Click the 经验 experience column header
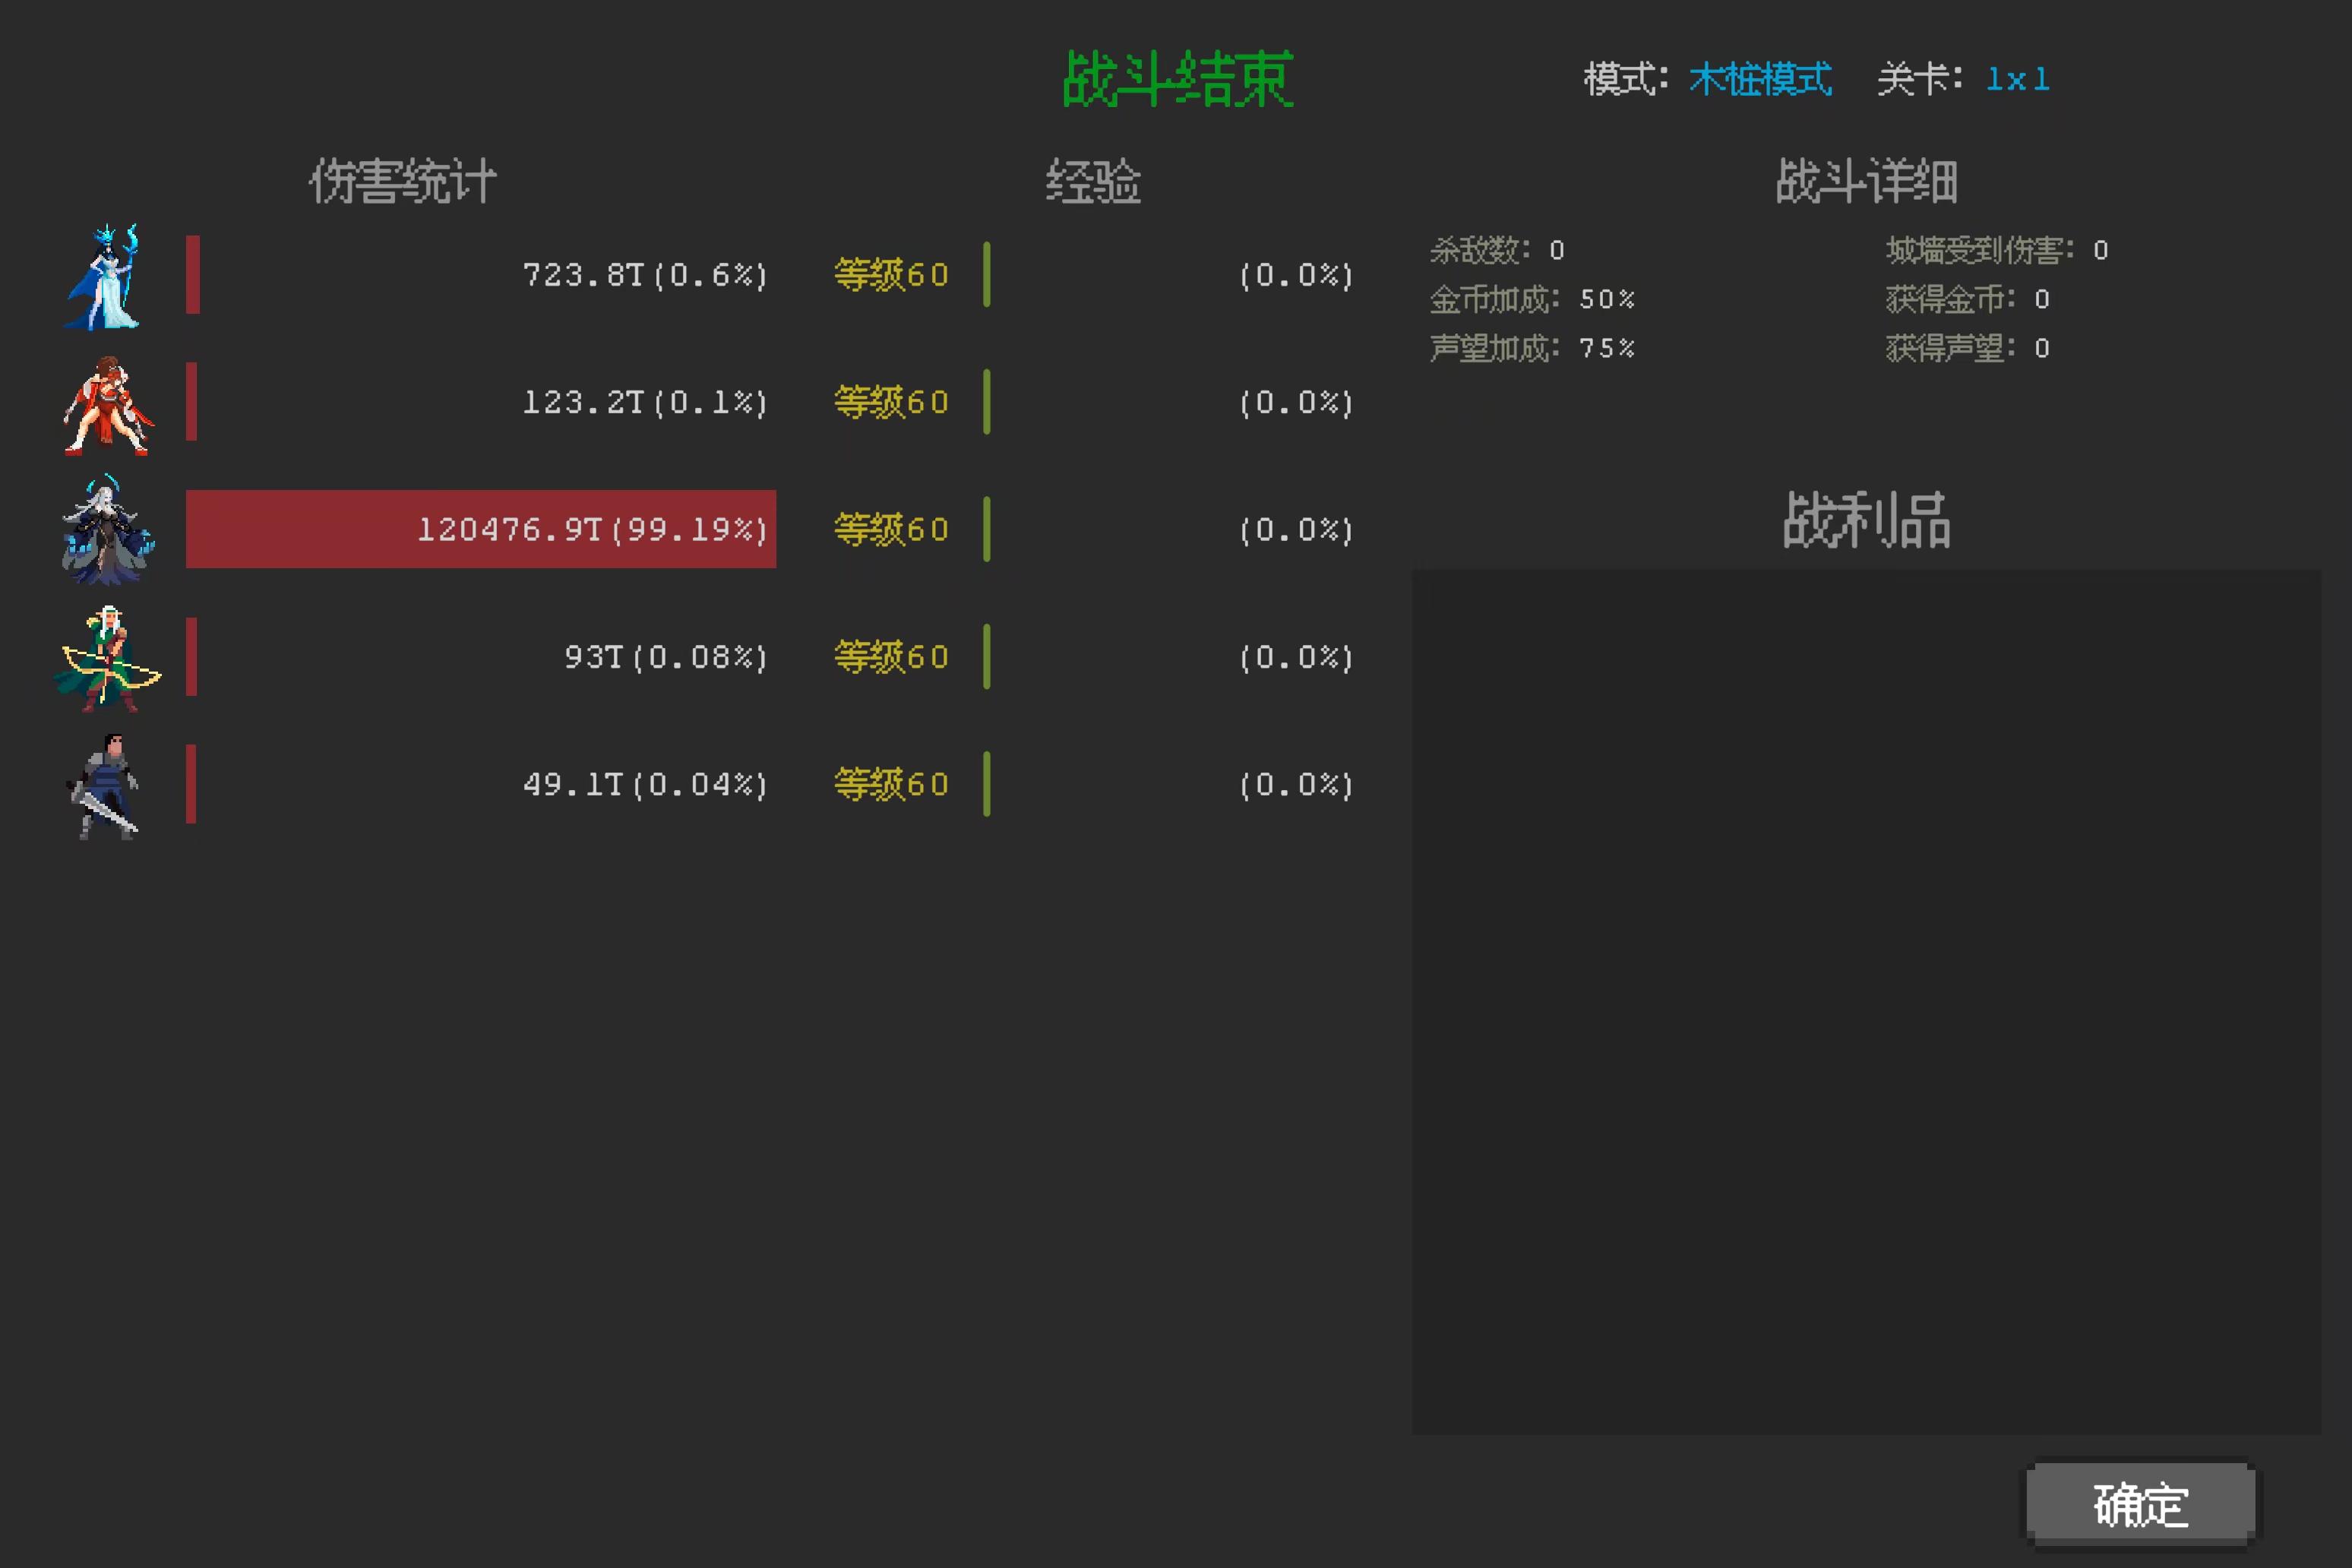The height and width of the screenshot is (1568, 2352). (1093, 182)
